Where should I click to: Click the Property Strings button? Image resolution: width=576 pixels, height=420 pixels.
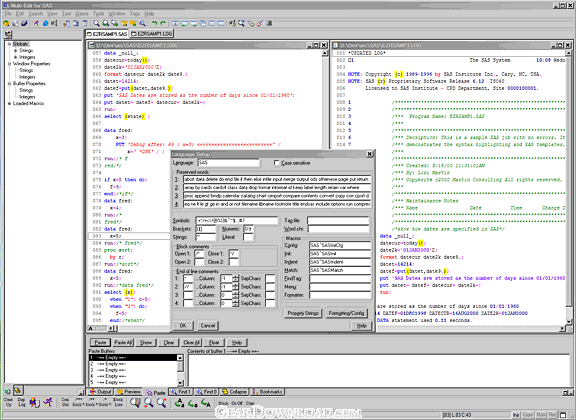[x=303, y=313]
